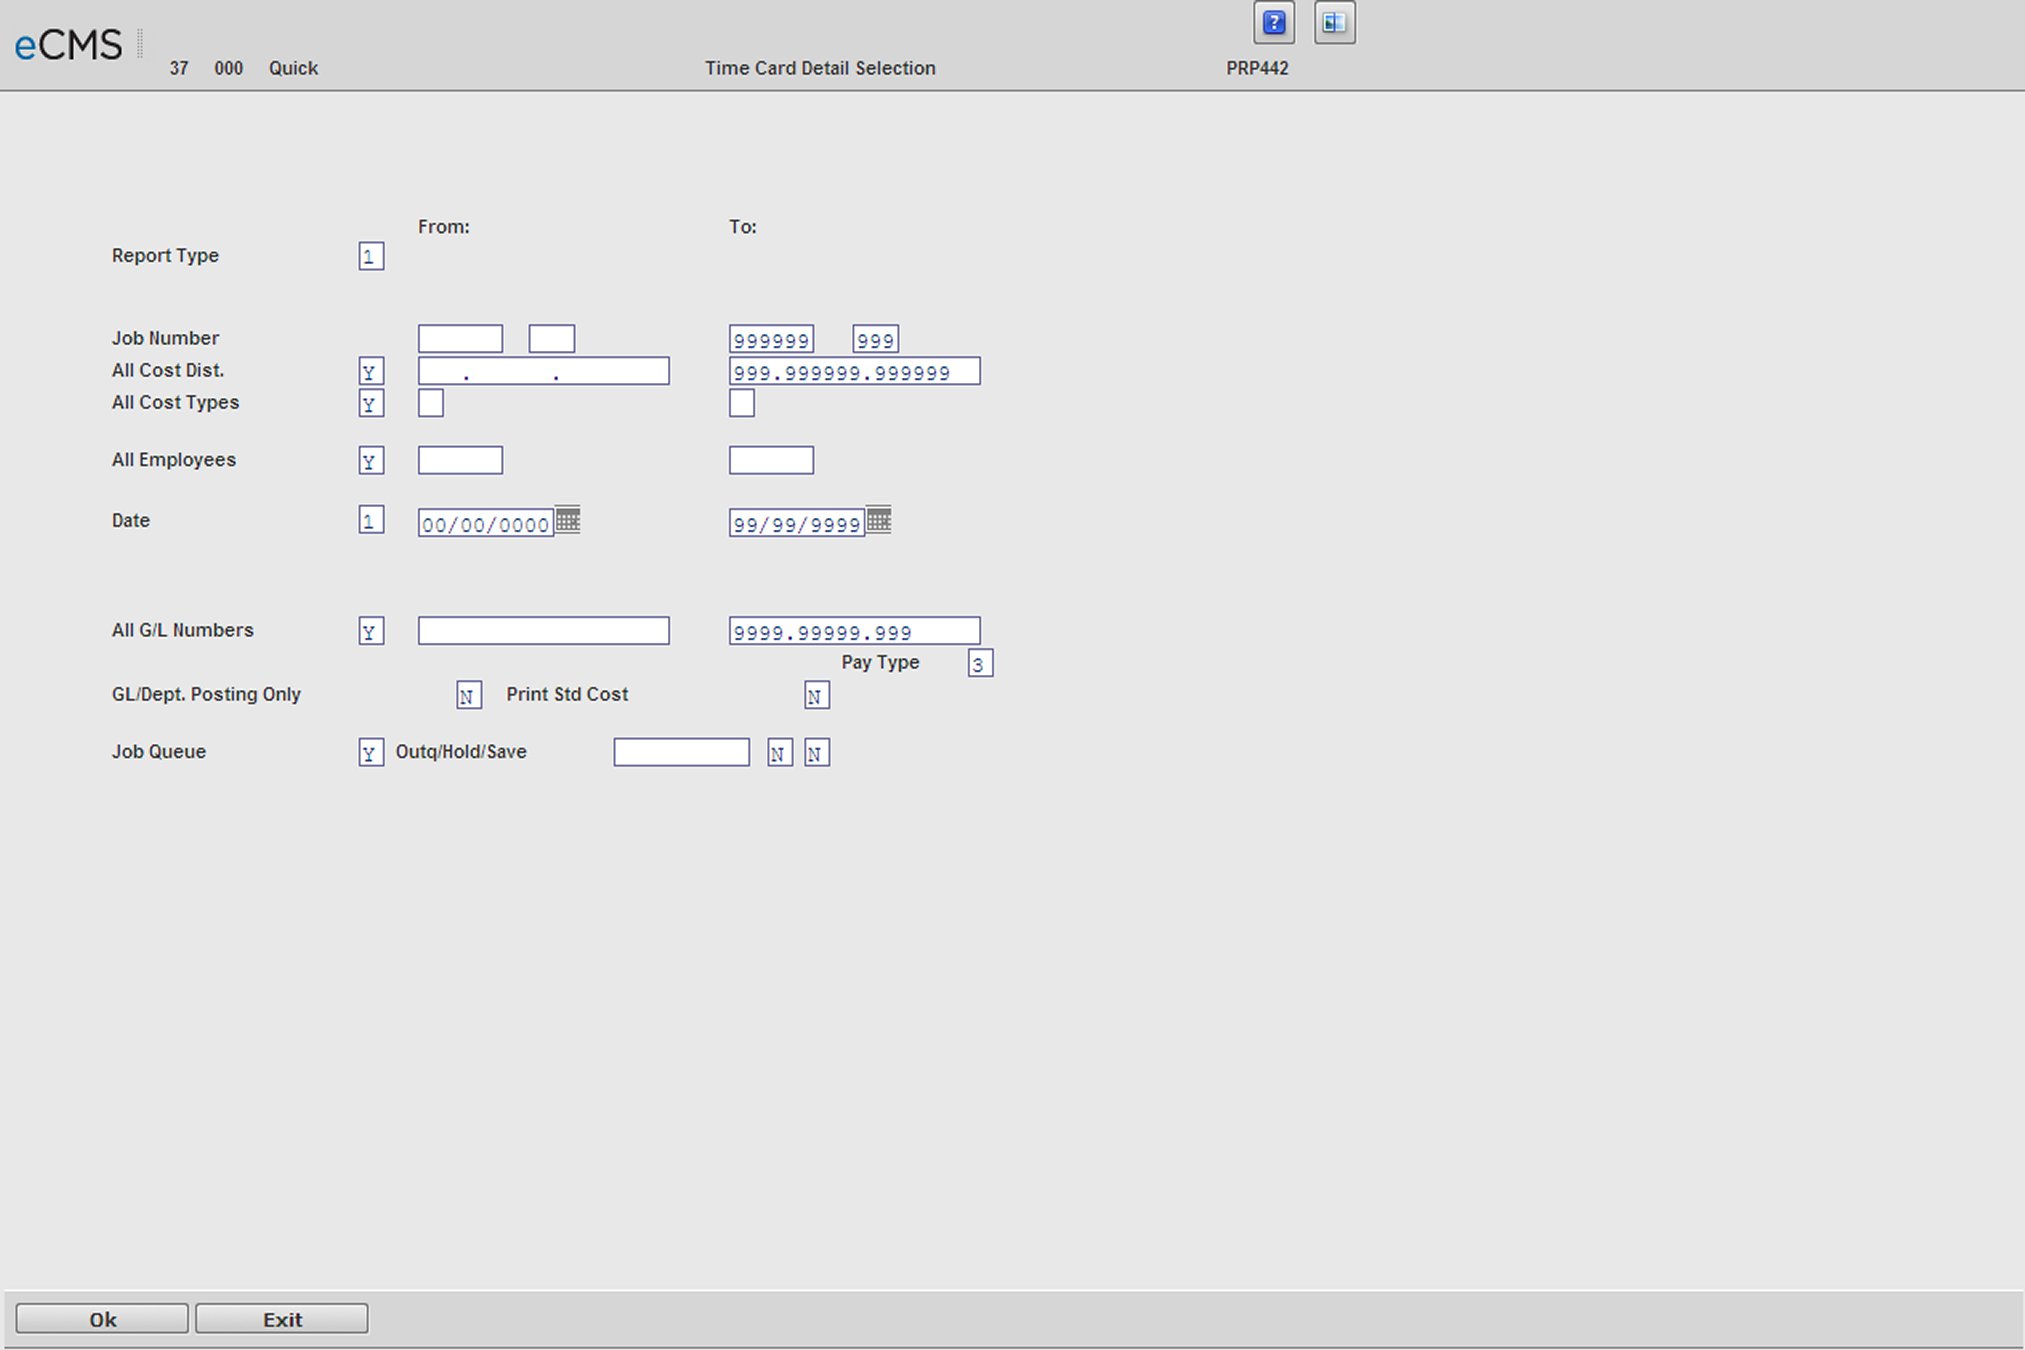Click the Ok button

(102, 1319)
